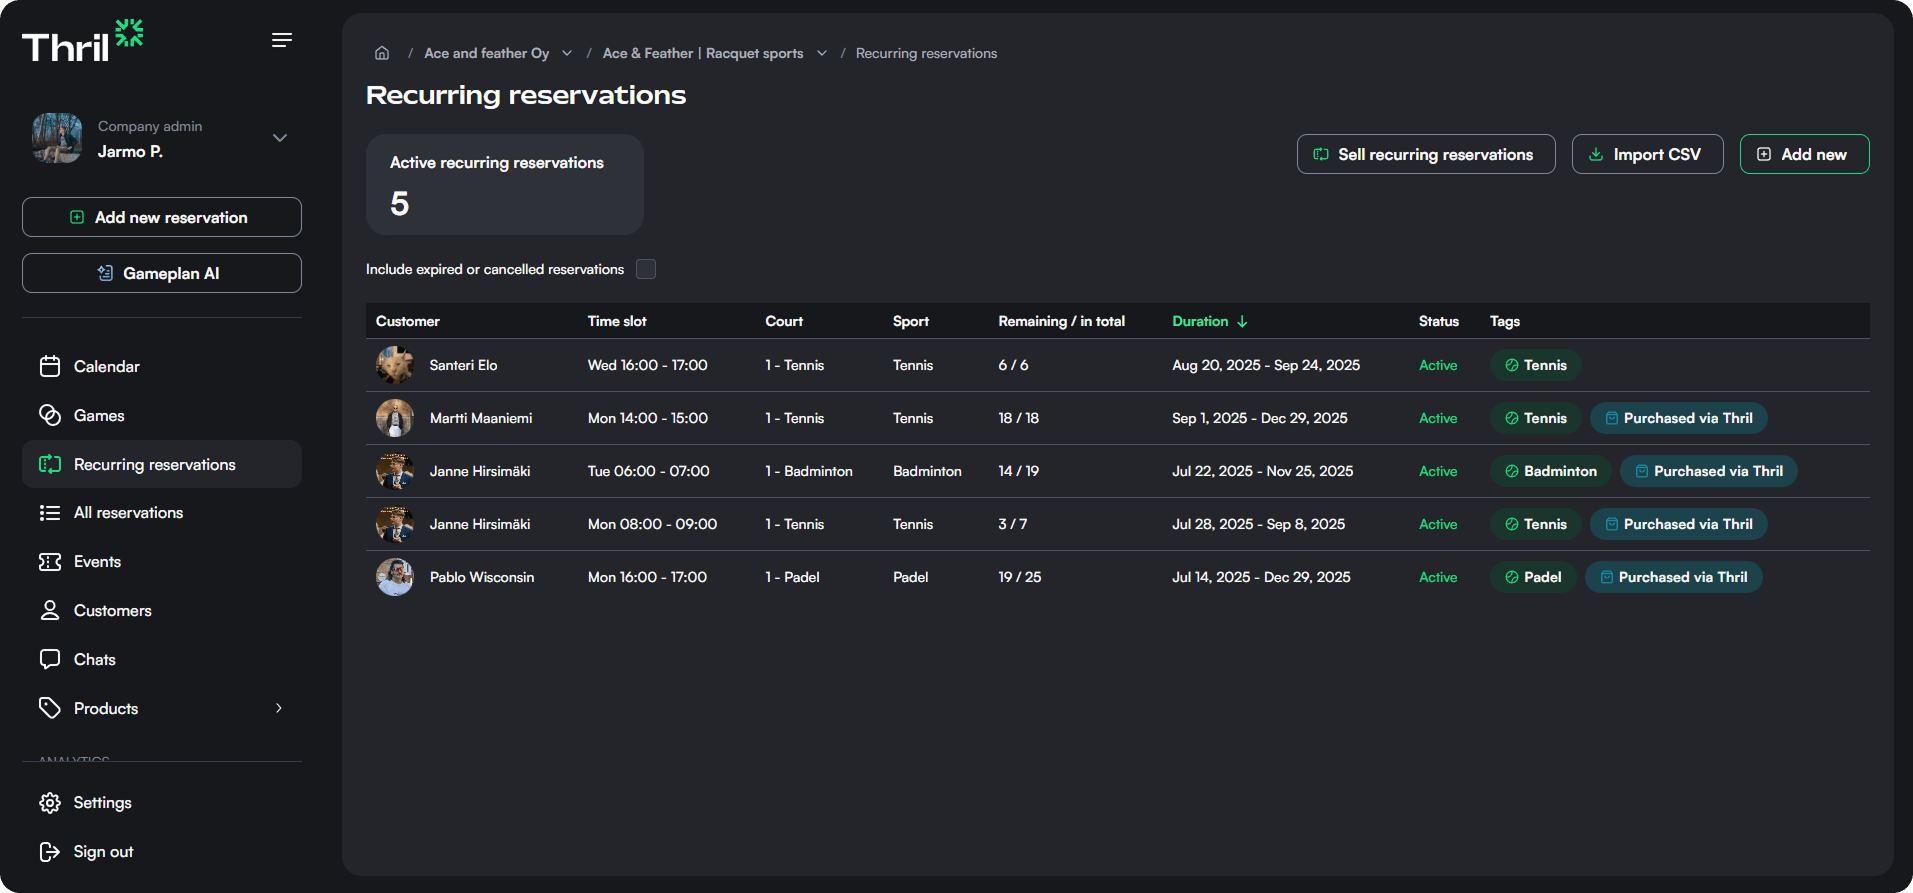This screenshot has width=1913, height=893.
Task: Click the Sign out icon
Action: click(x=50, y=852)
